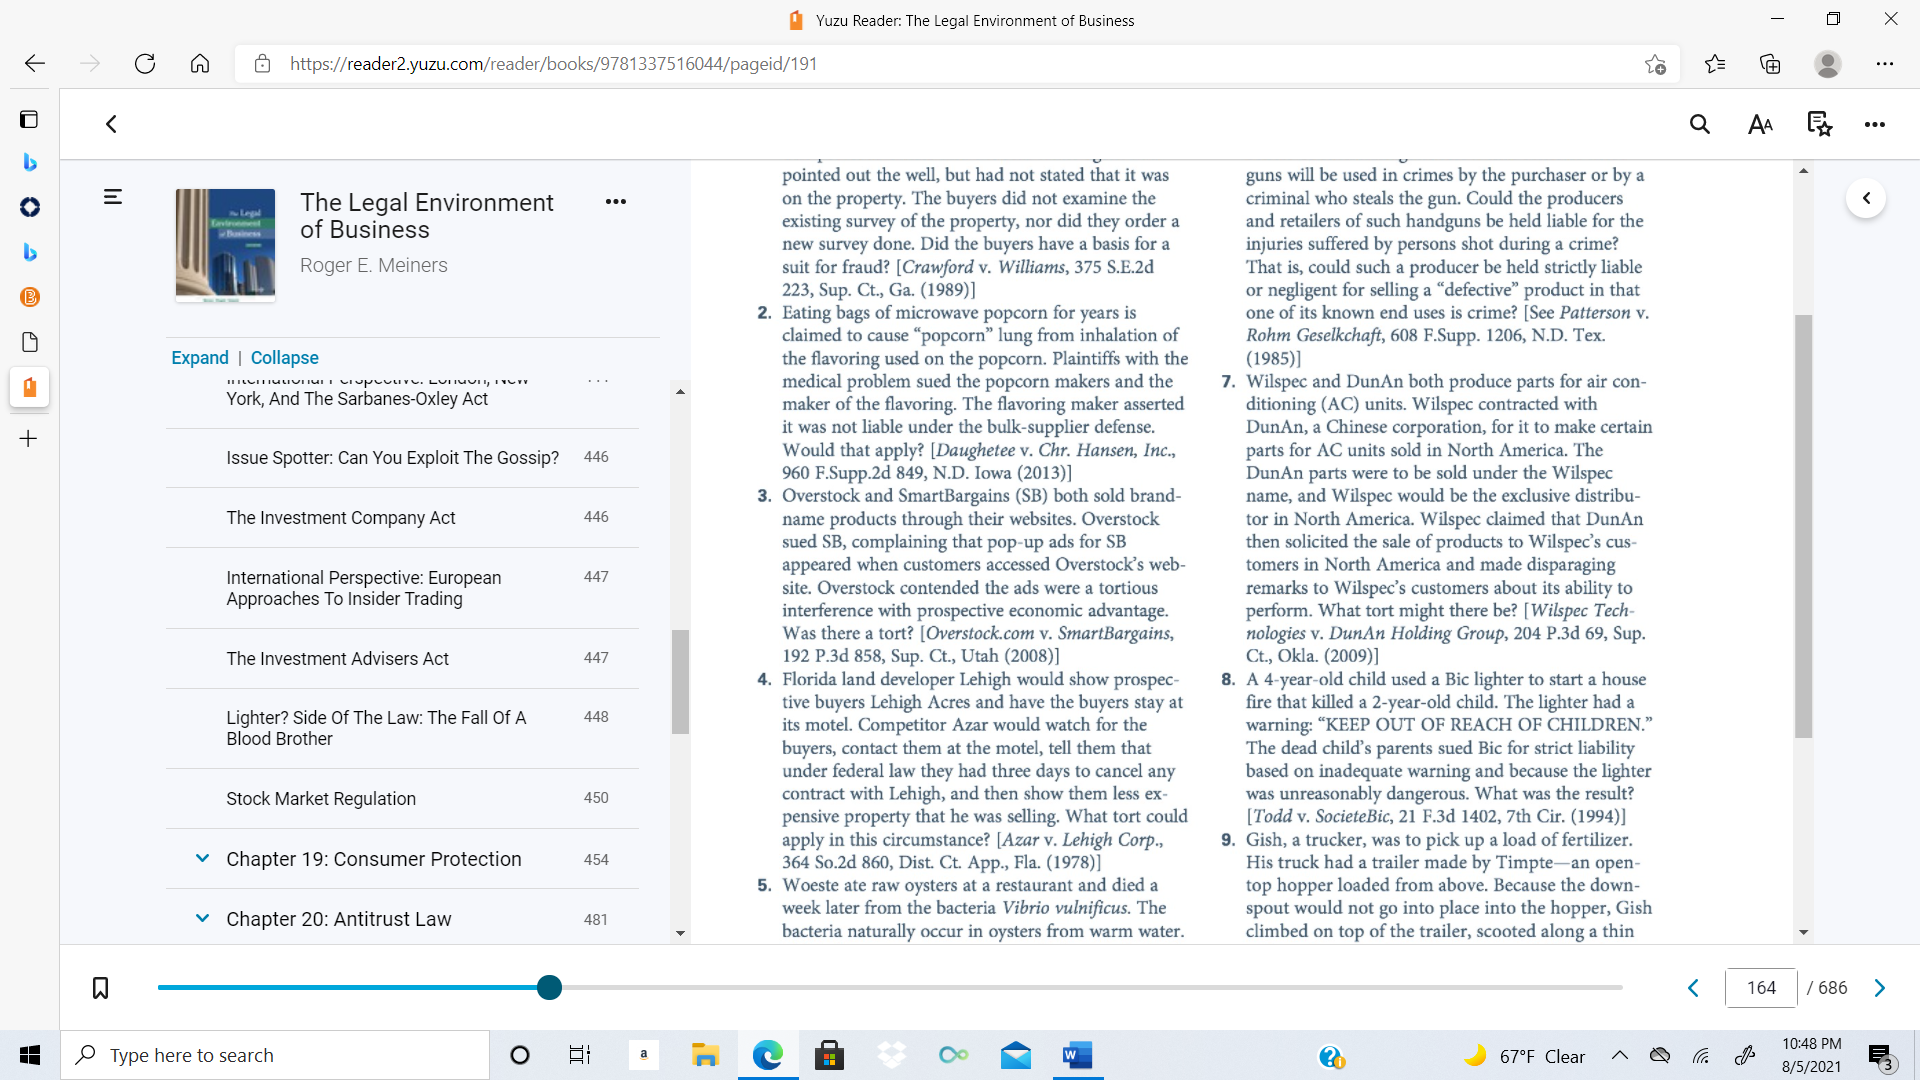The height and width of the screenshot is (1080, 1920).
Task: Open the browser favorites list
Action: point(1715,64)
